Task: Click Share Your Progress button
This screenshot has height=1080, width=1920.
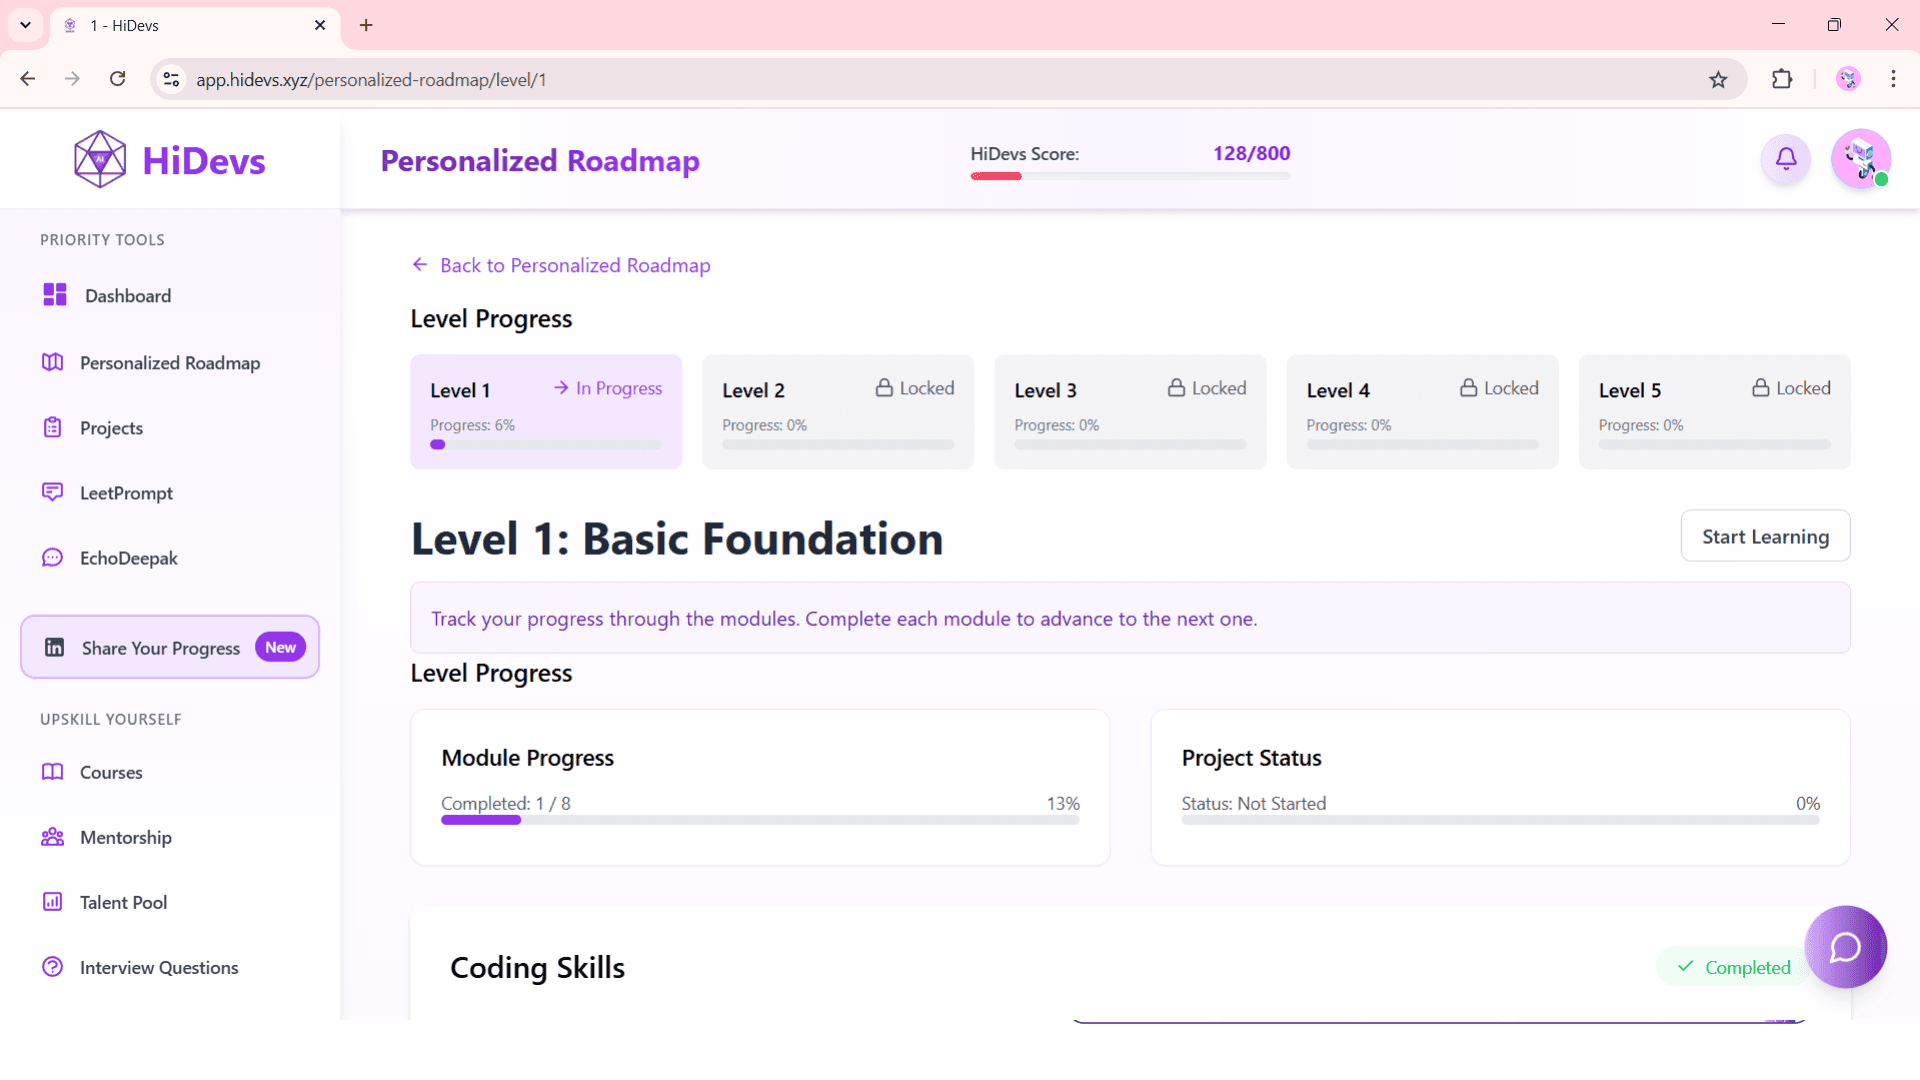Action: 170,647
